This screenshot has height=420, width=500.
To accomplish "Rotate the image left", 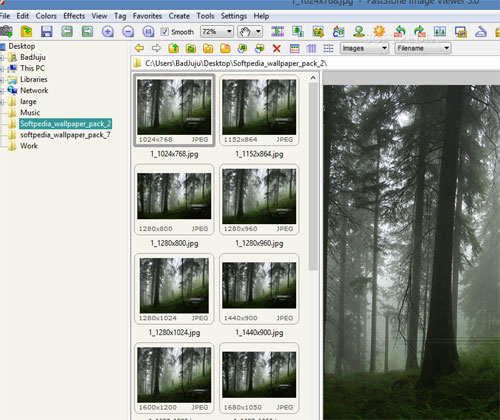I will point(399,31).
